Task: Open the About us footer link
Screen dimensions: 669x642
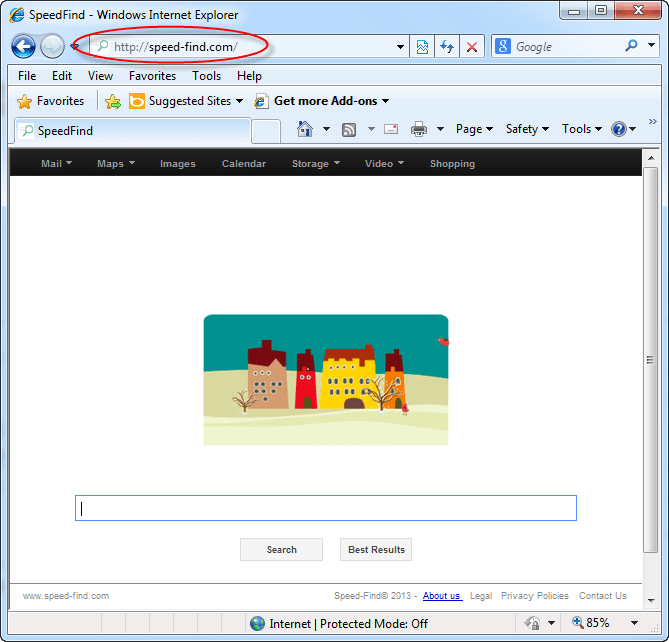Action: pyautogui.click(x=442, y=596)
